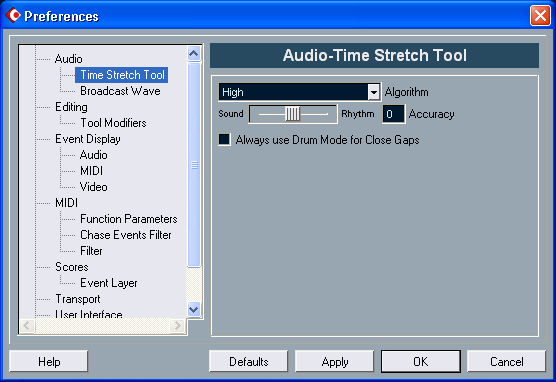The height and width of the screenshot is (382, 556).
Task: Open Audio page under Event Display
Action: tap(94, 155)
